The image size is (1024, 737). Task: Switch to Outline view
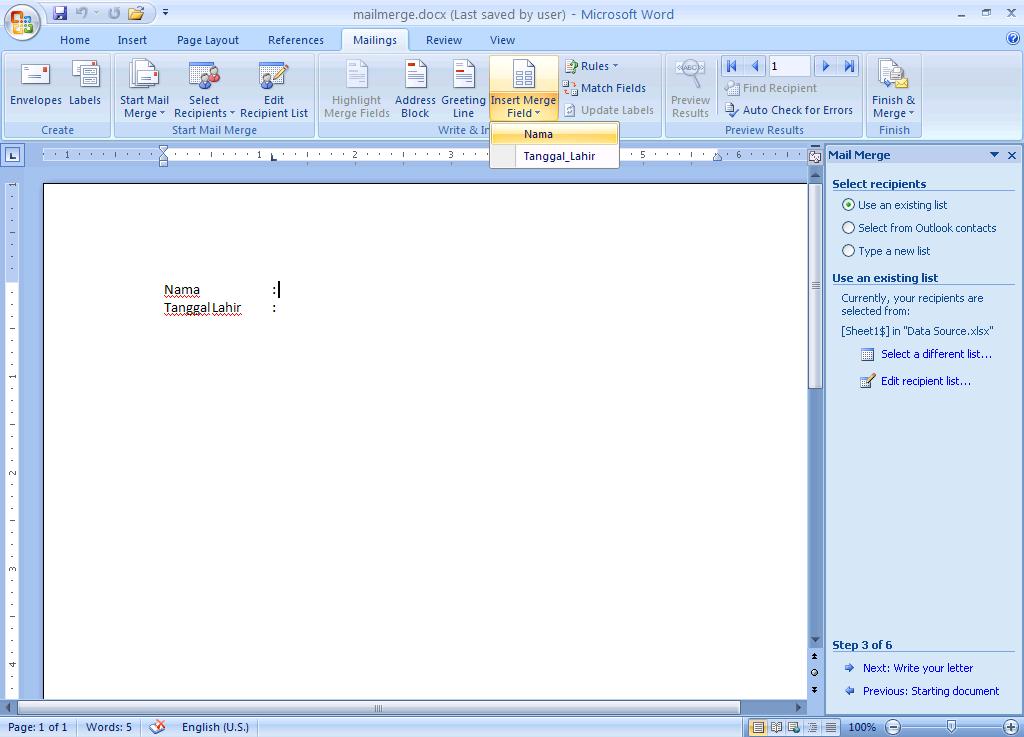812,727
